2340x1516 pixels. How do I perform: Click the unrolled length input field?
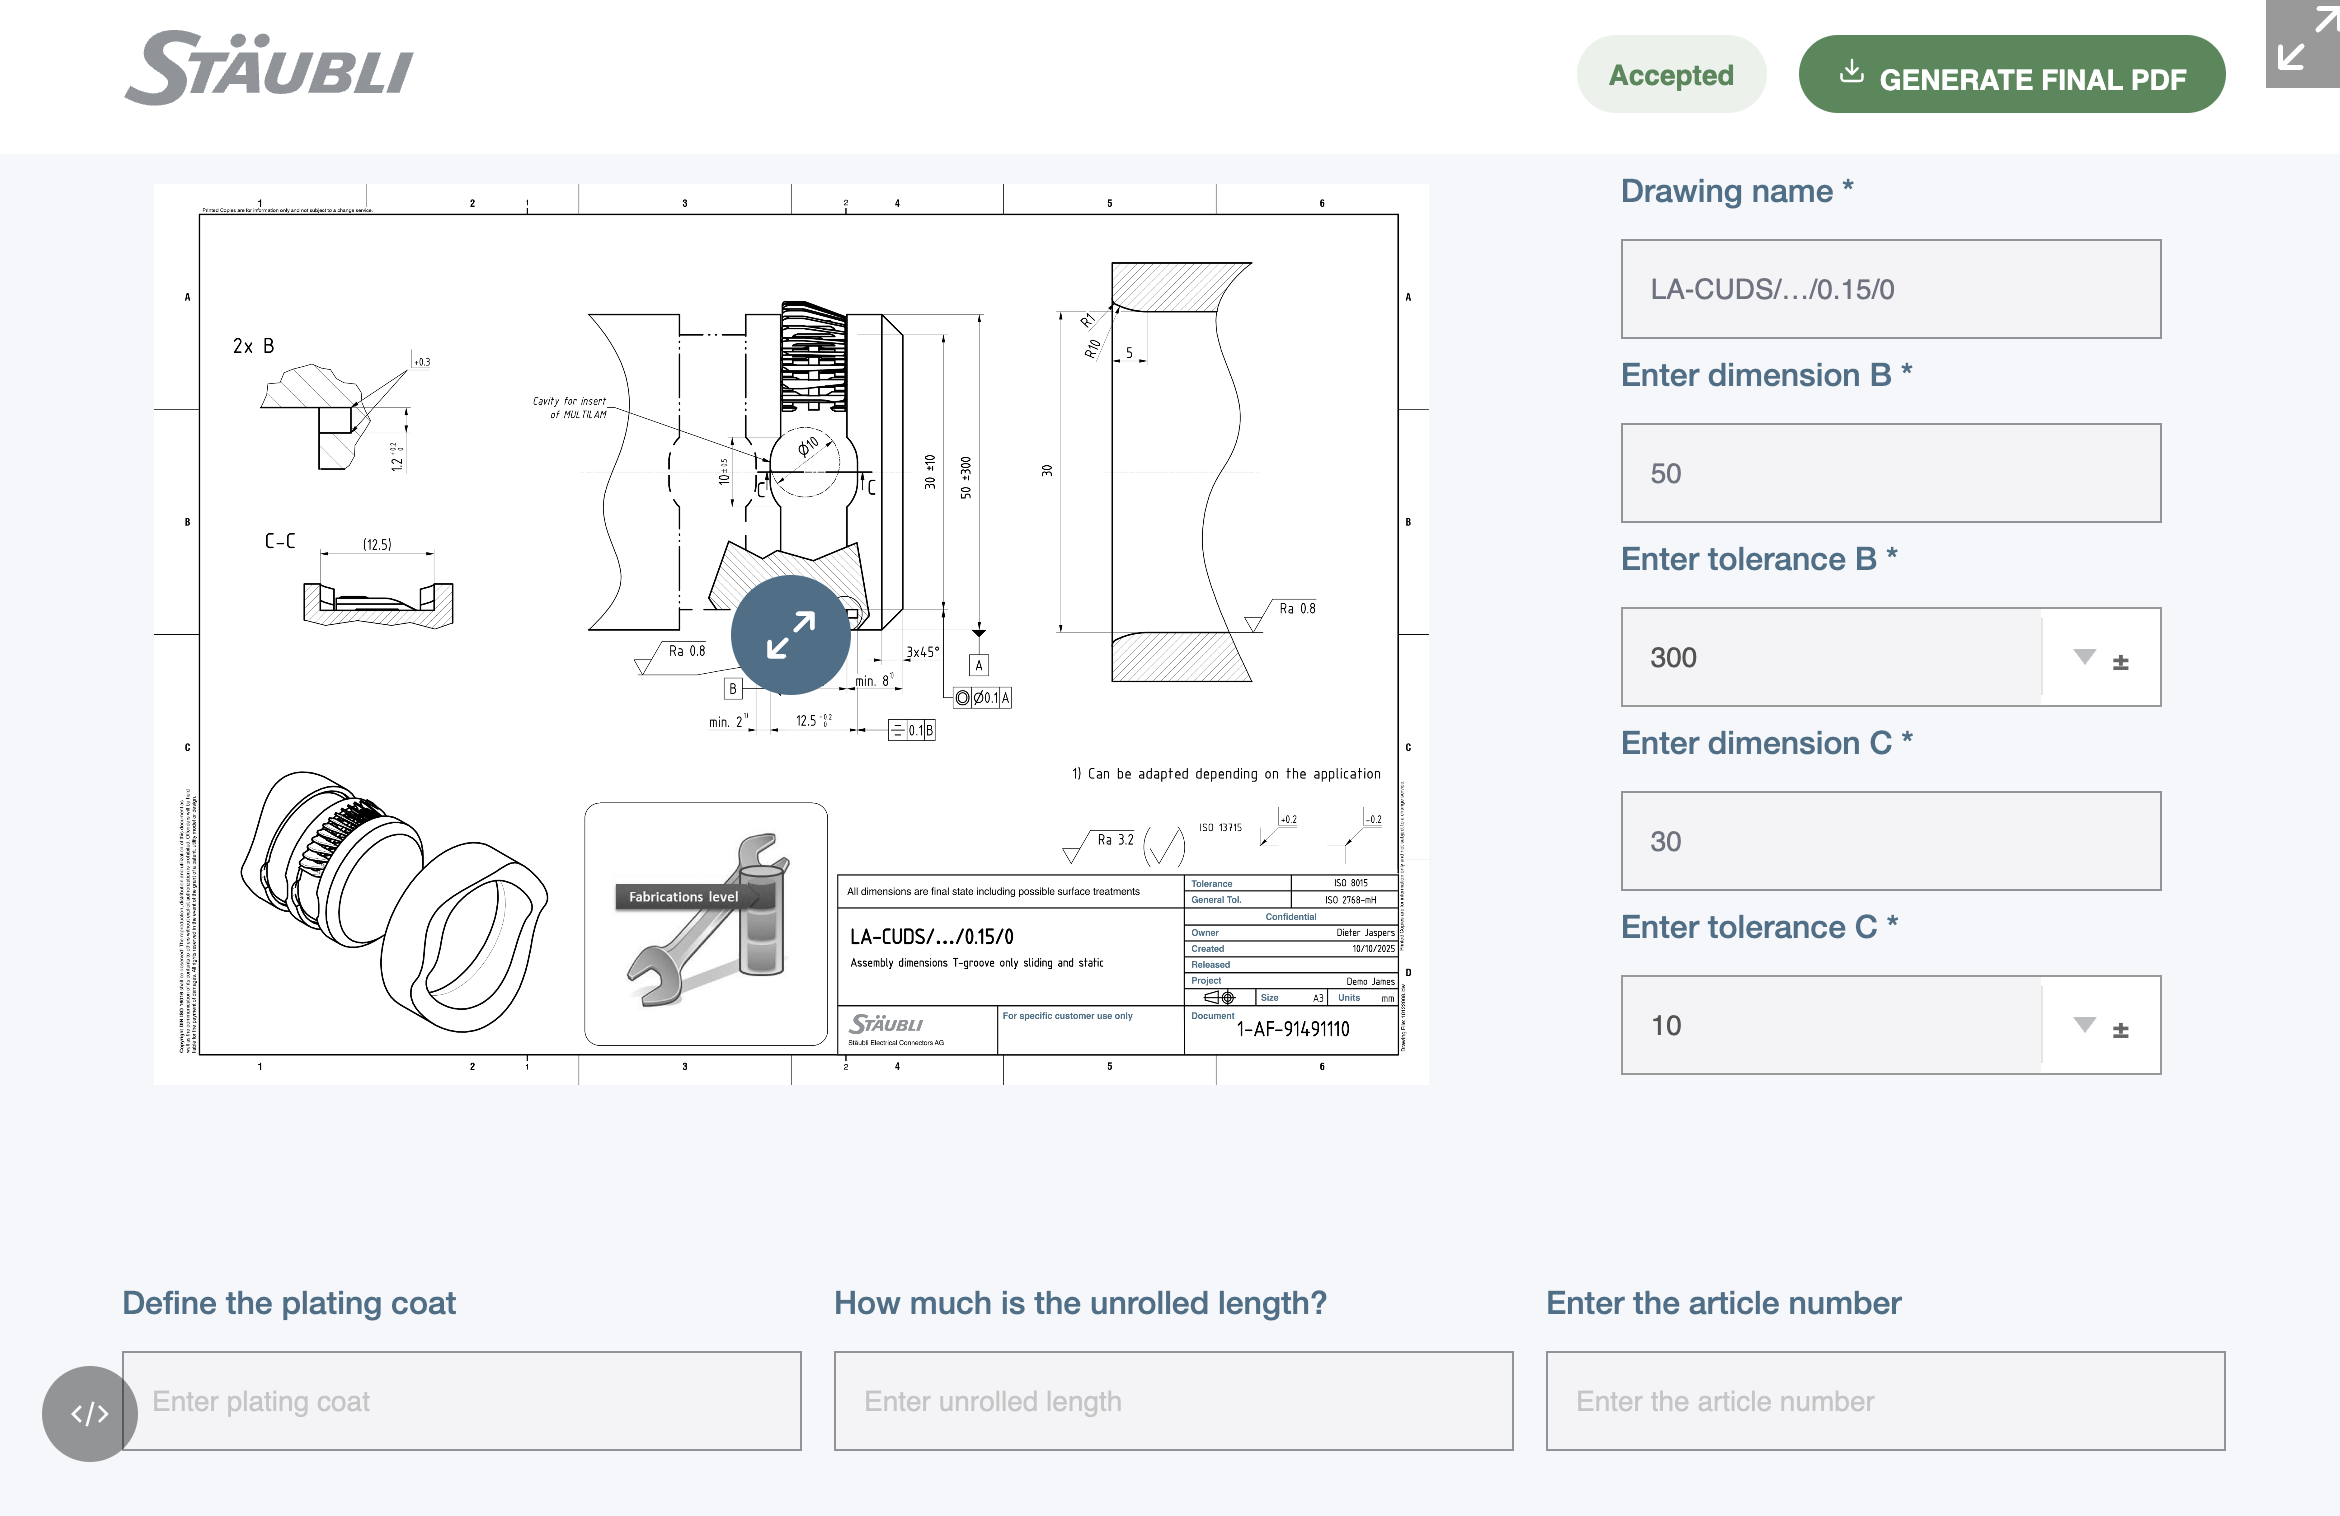tap(1174, 1401)
